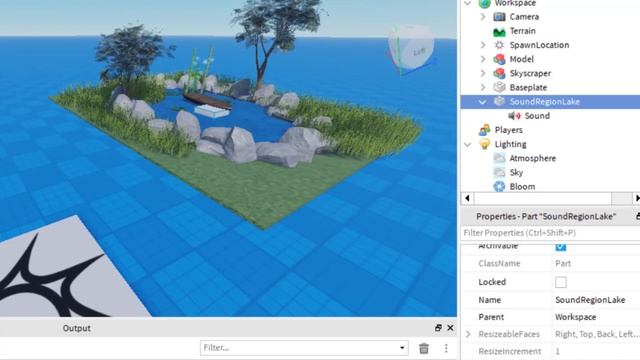Select Atmosphere in the Explorer tree

(x=533, y=158)
